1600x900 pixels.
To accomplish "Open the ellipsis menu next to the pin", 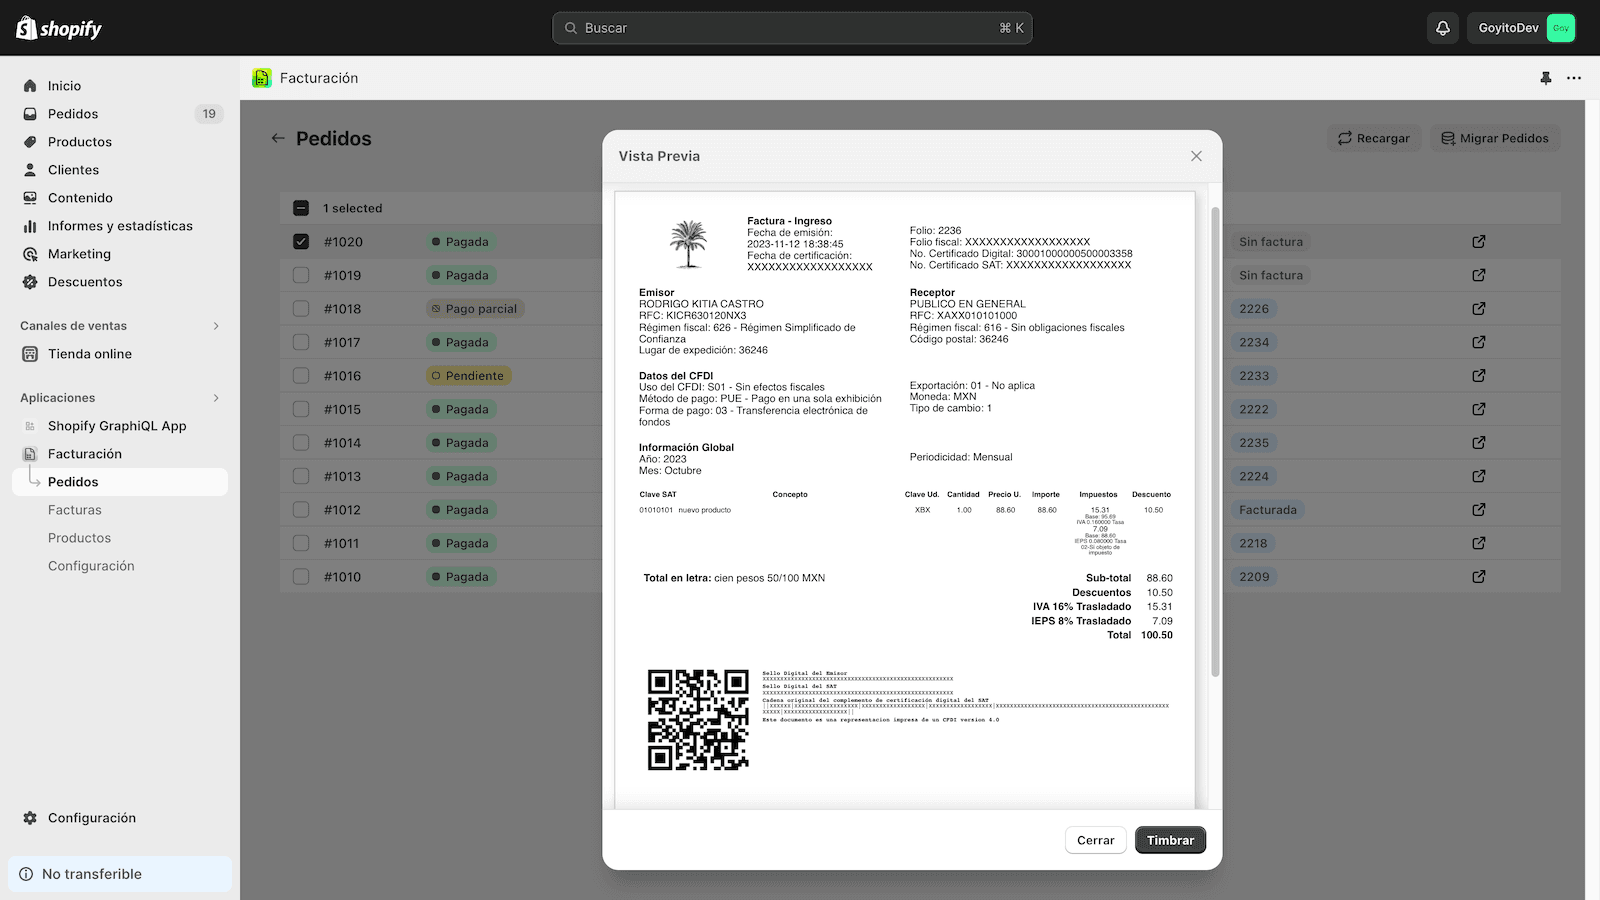I will (x=1574, y=78).
